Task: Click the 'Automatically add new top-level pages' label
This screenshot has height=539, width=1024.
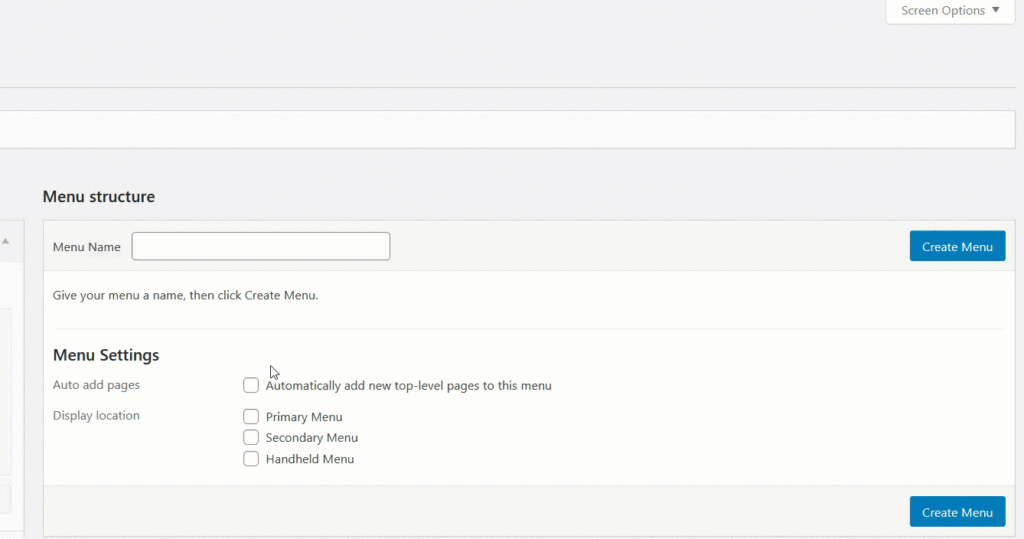Action: coord(408,385)
